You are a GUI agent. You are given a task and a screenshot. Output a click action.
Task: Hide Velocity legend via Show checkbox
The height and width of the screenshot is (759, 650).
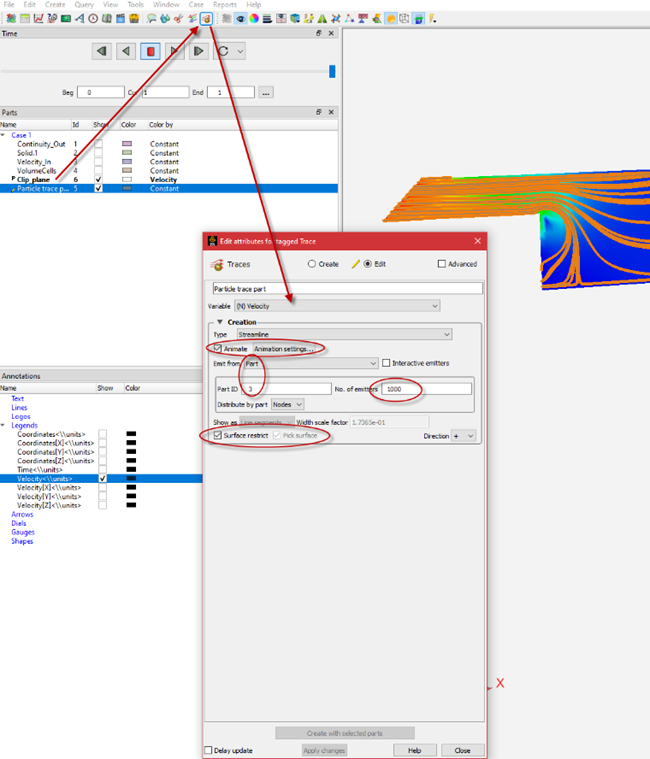click(x=103, y=479)
